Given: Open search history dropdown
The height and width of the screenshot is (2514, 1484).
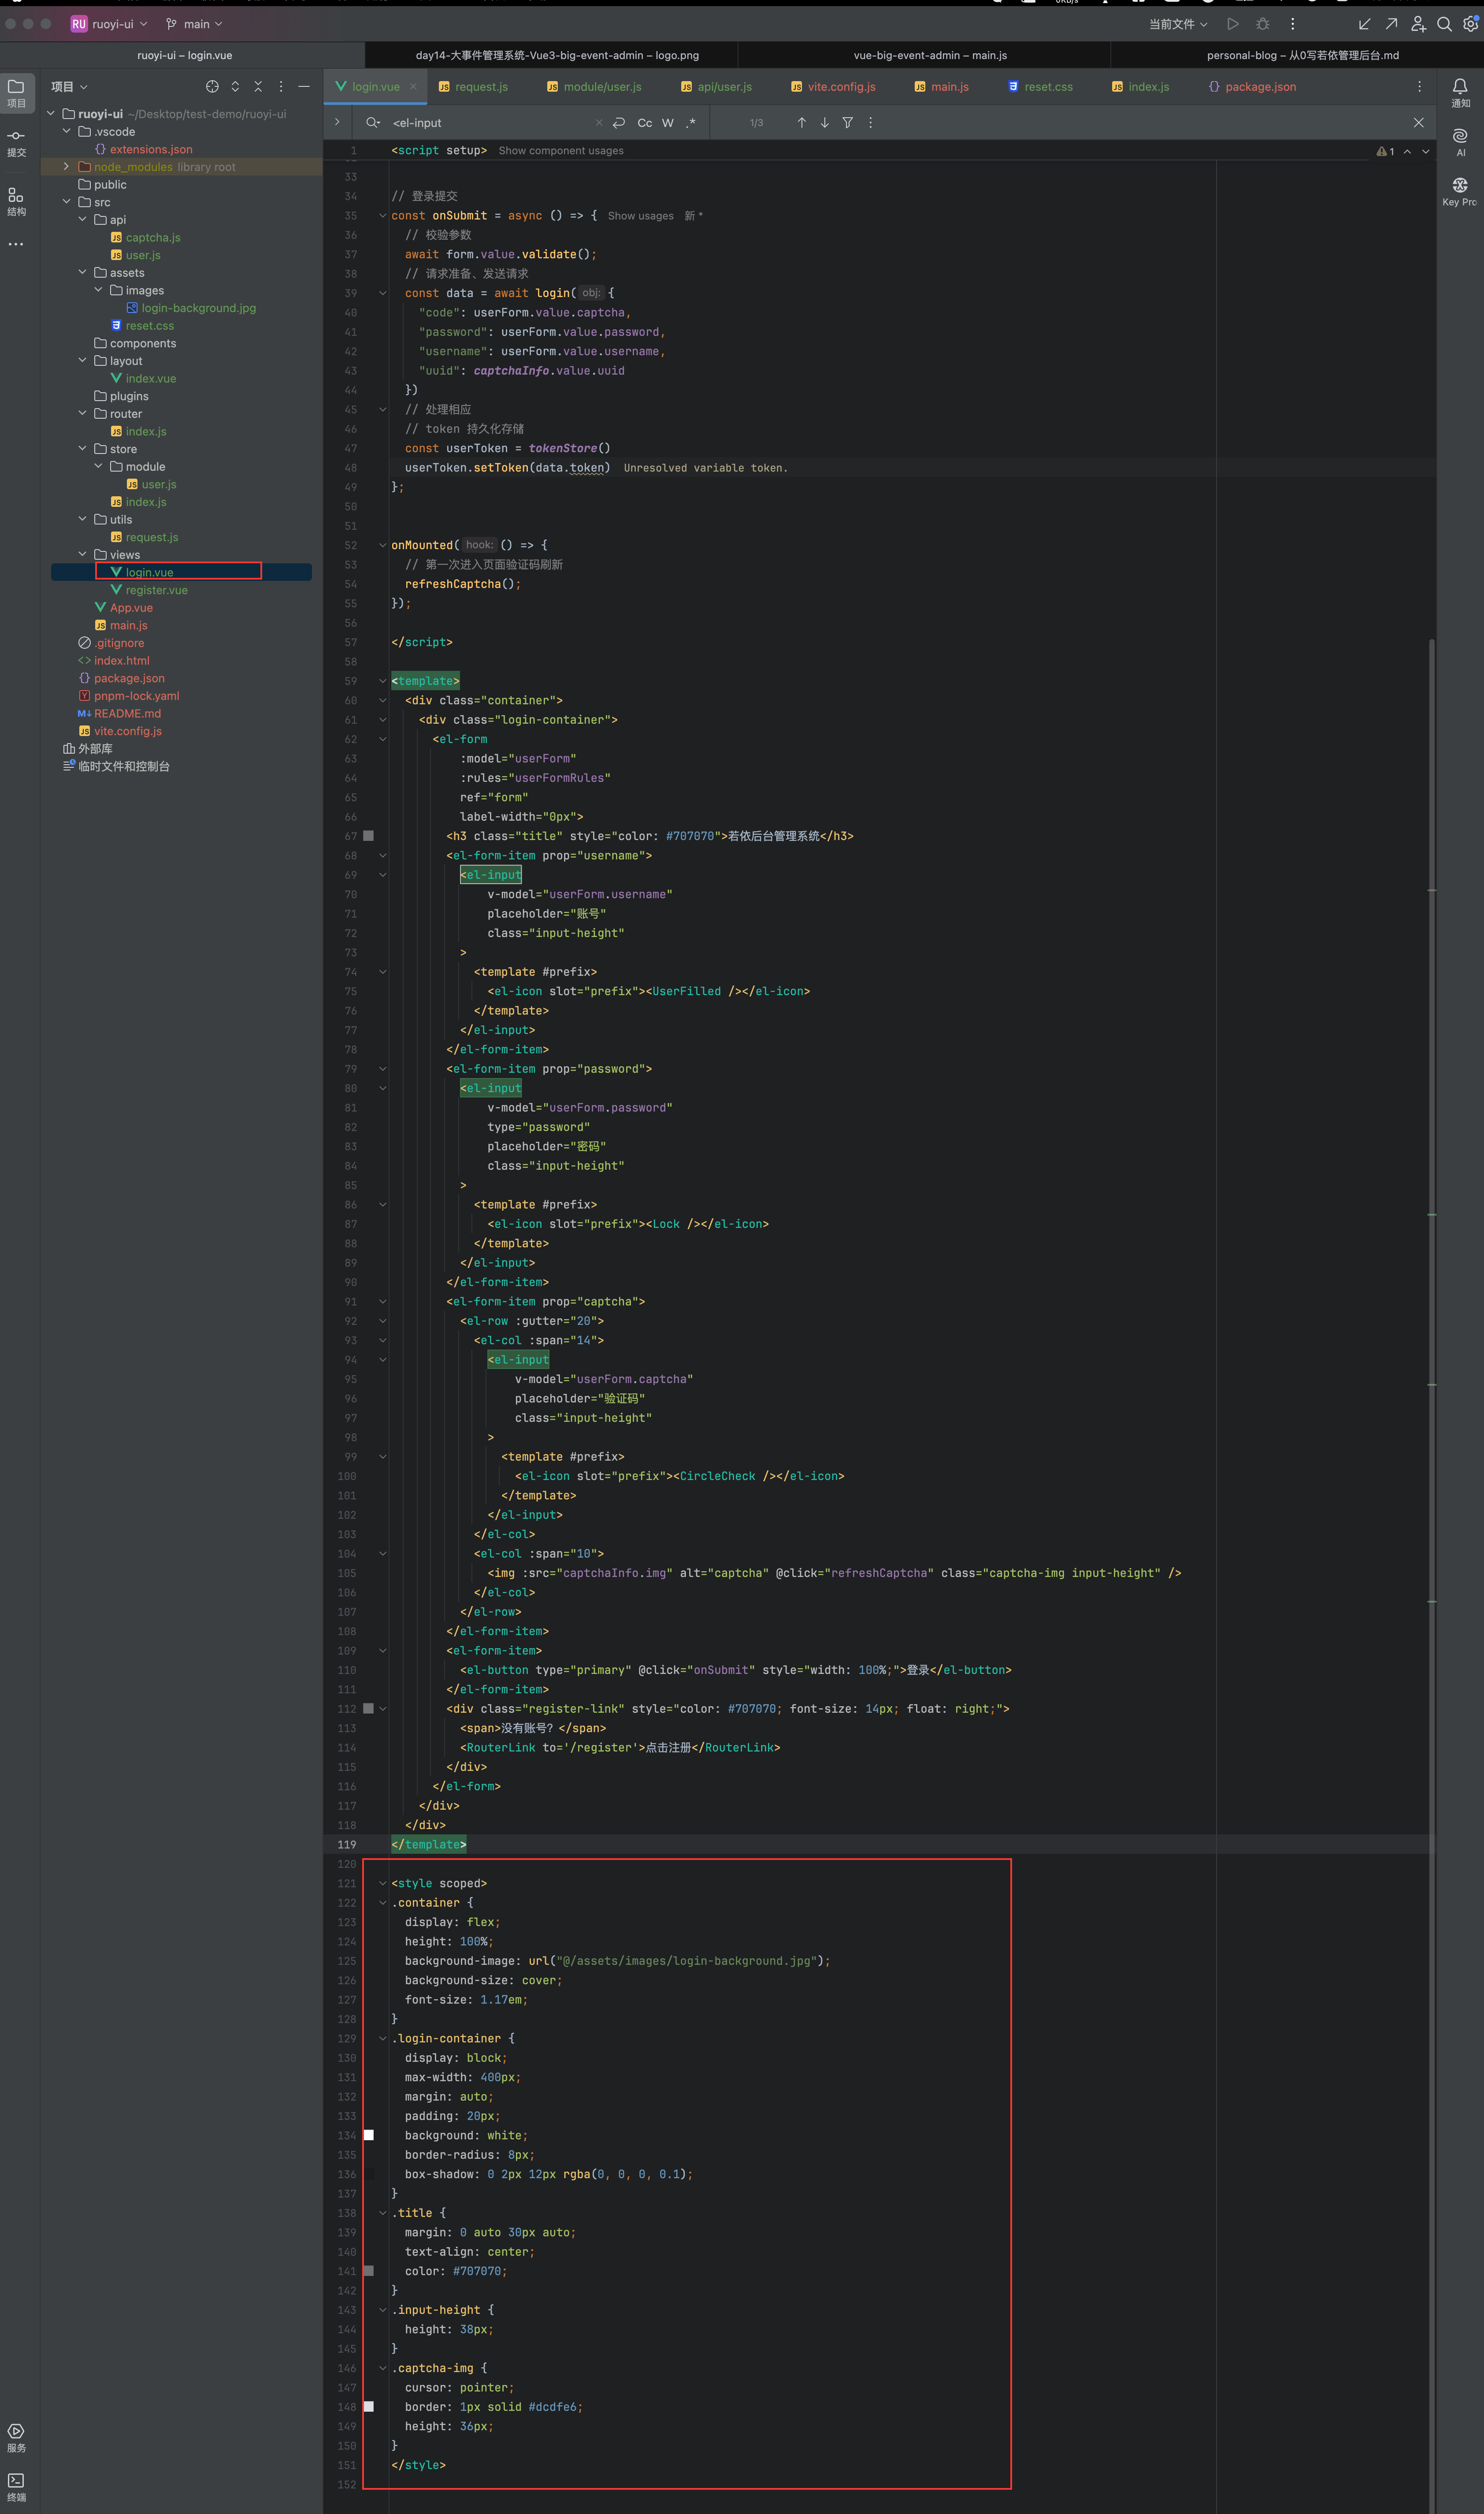Looking at the screenshot, I should point(373,123).
